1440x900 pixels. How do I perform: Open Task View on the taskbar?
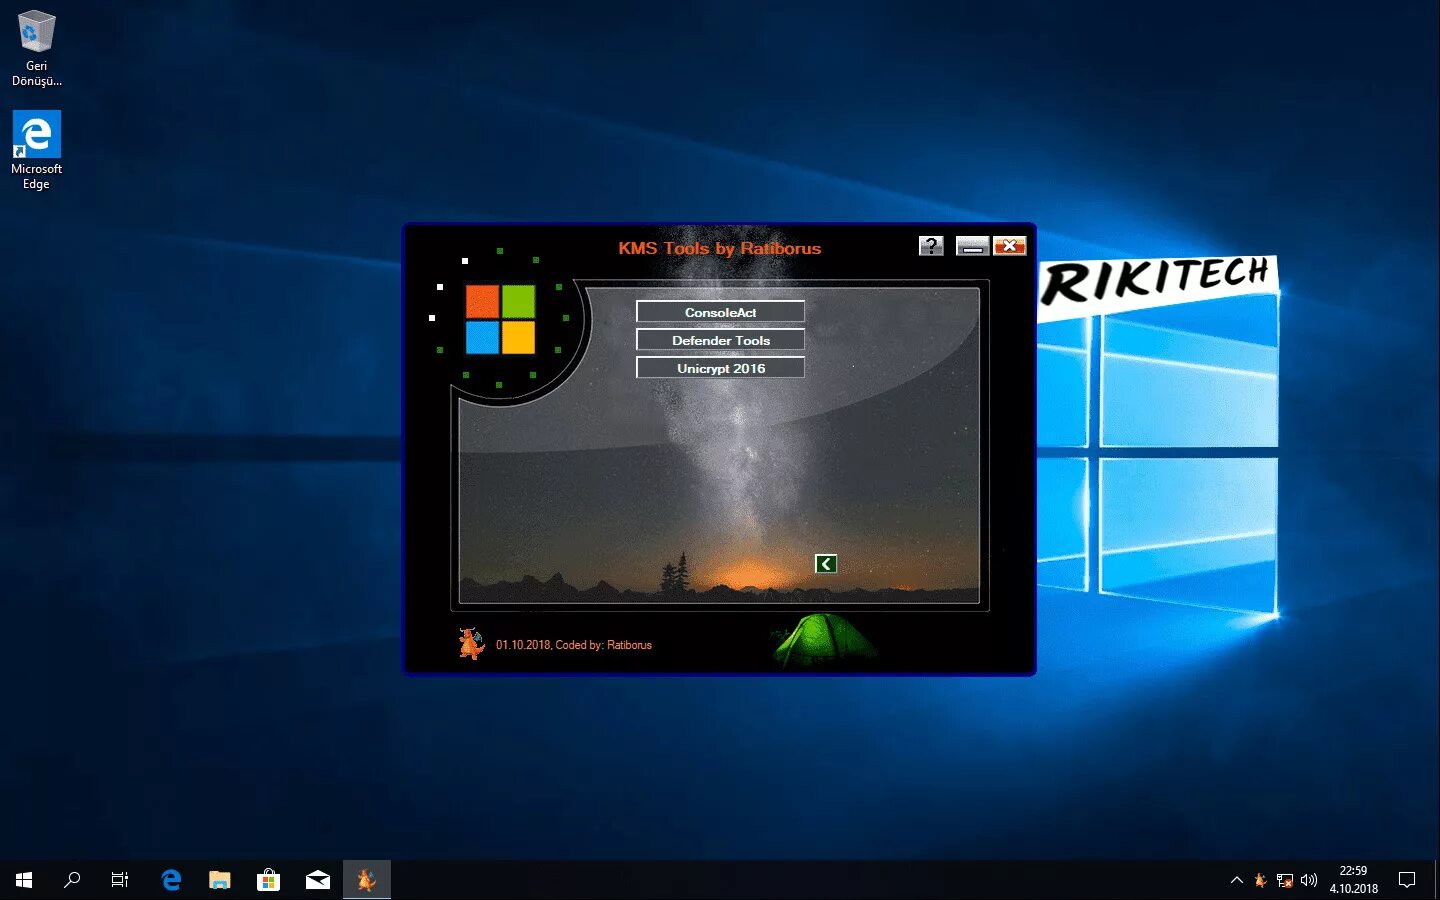point(120,880)
